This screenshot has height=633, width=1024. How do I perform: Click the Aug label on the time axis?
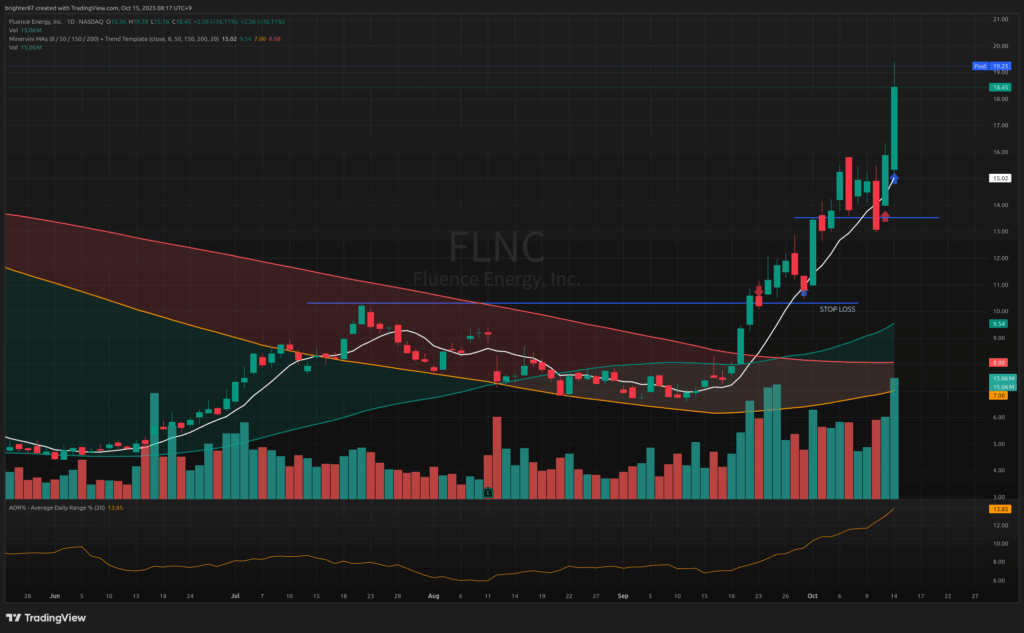(x=433, y=594)
